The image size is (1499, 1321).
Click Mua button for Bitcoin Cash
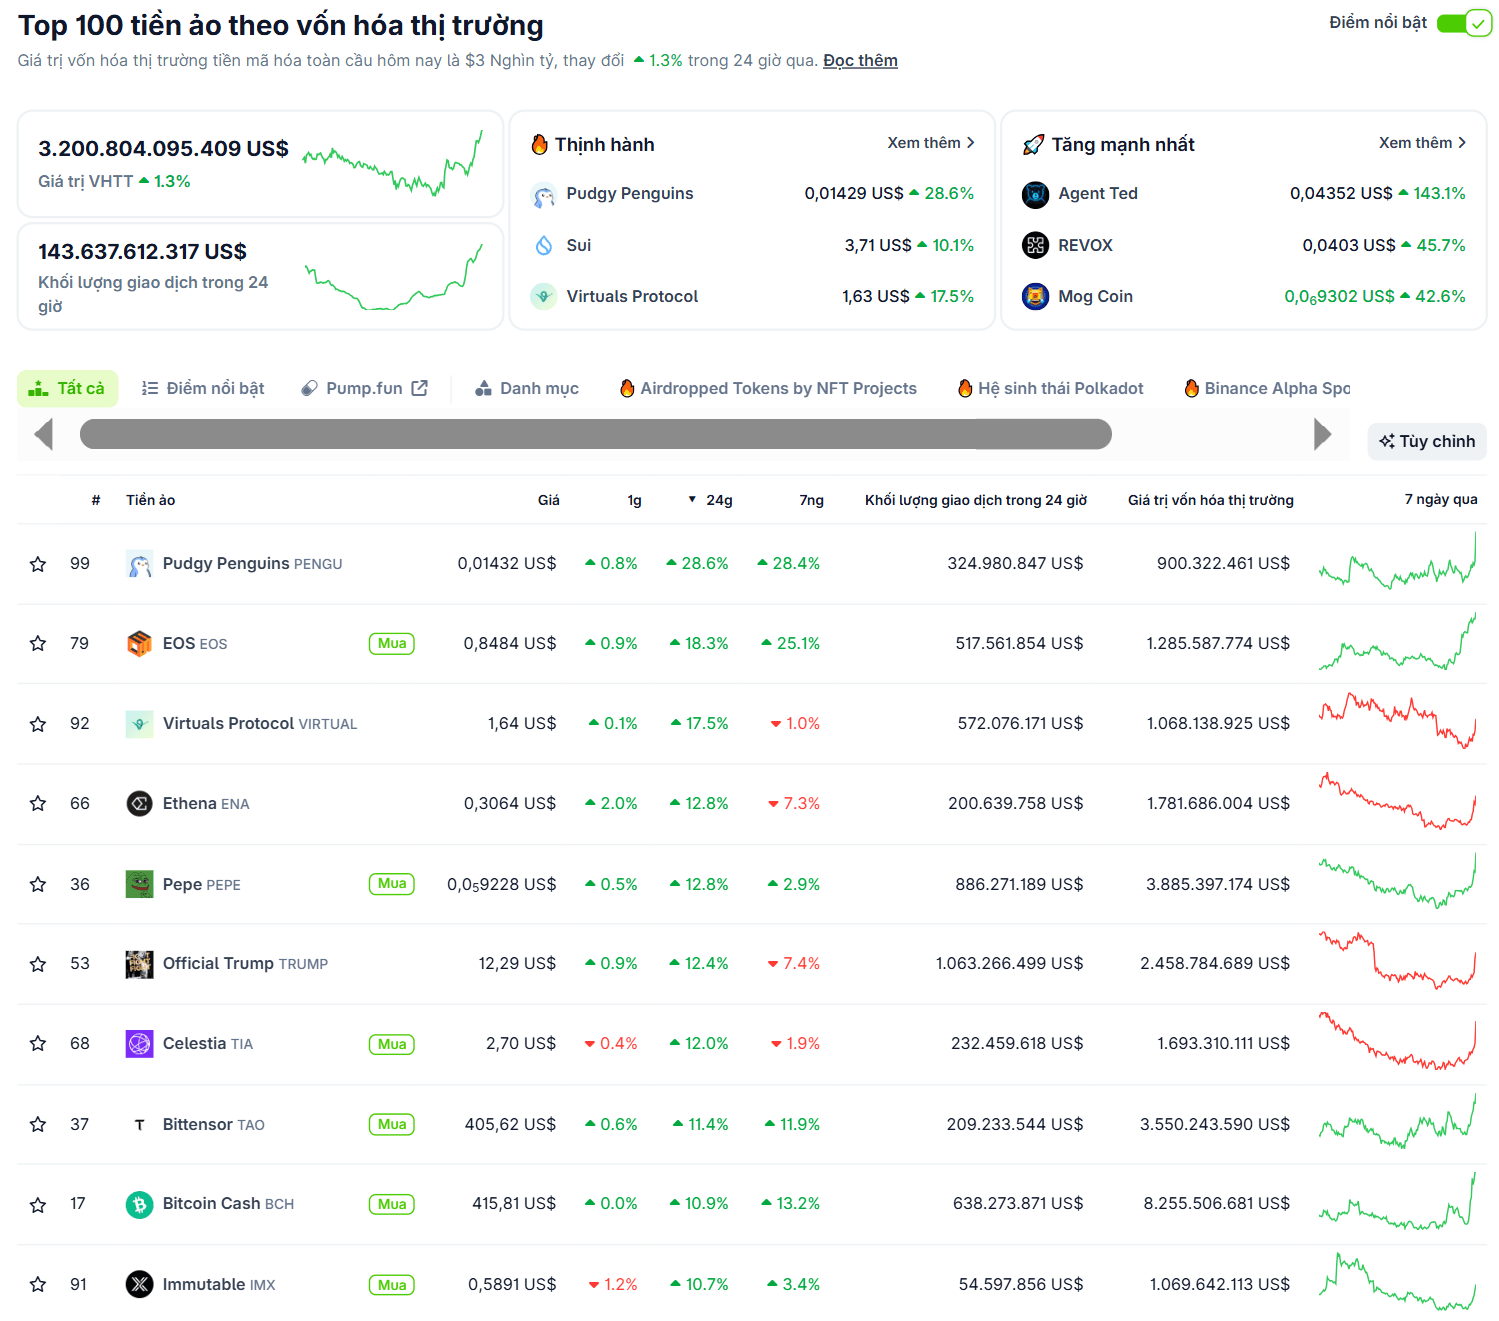click(x=392, y=1204)
